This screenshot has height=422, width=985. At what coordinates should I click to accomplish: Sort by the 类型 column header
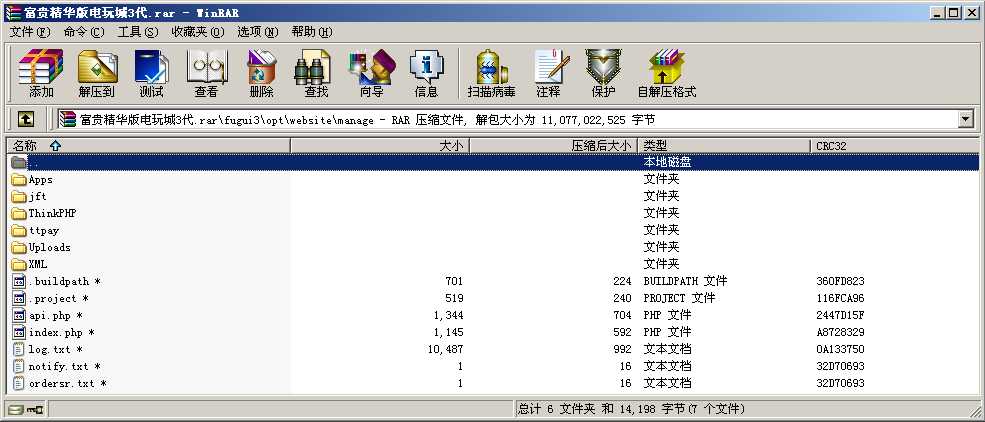[x=724, y=146]
